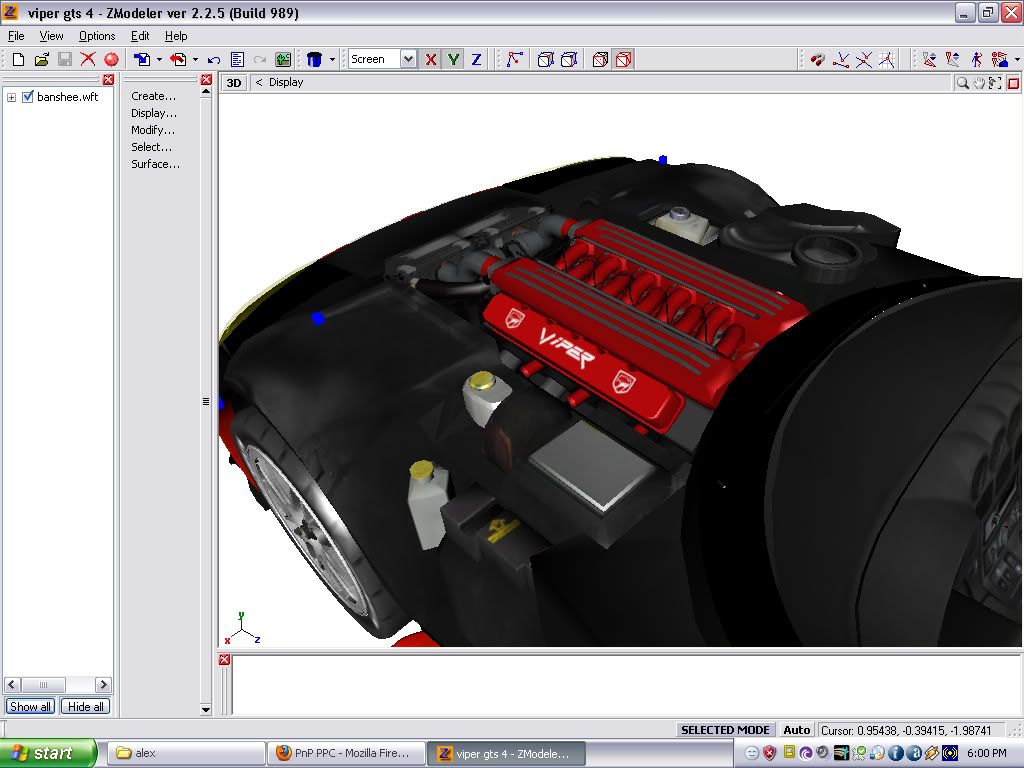Expand the Modify... command group
Image resolution: width=1024 pixels, height=768 pixels.
pos(153,130)
